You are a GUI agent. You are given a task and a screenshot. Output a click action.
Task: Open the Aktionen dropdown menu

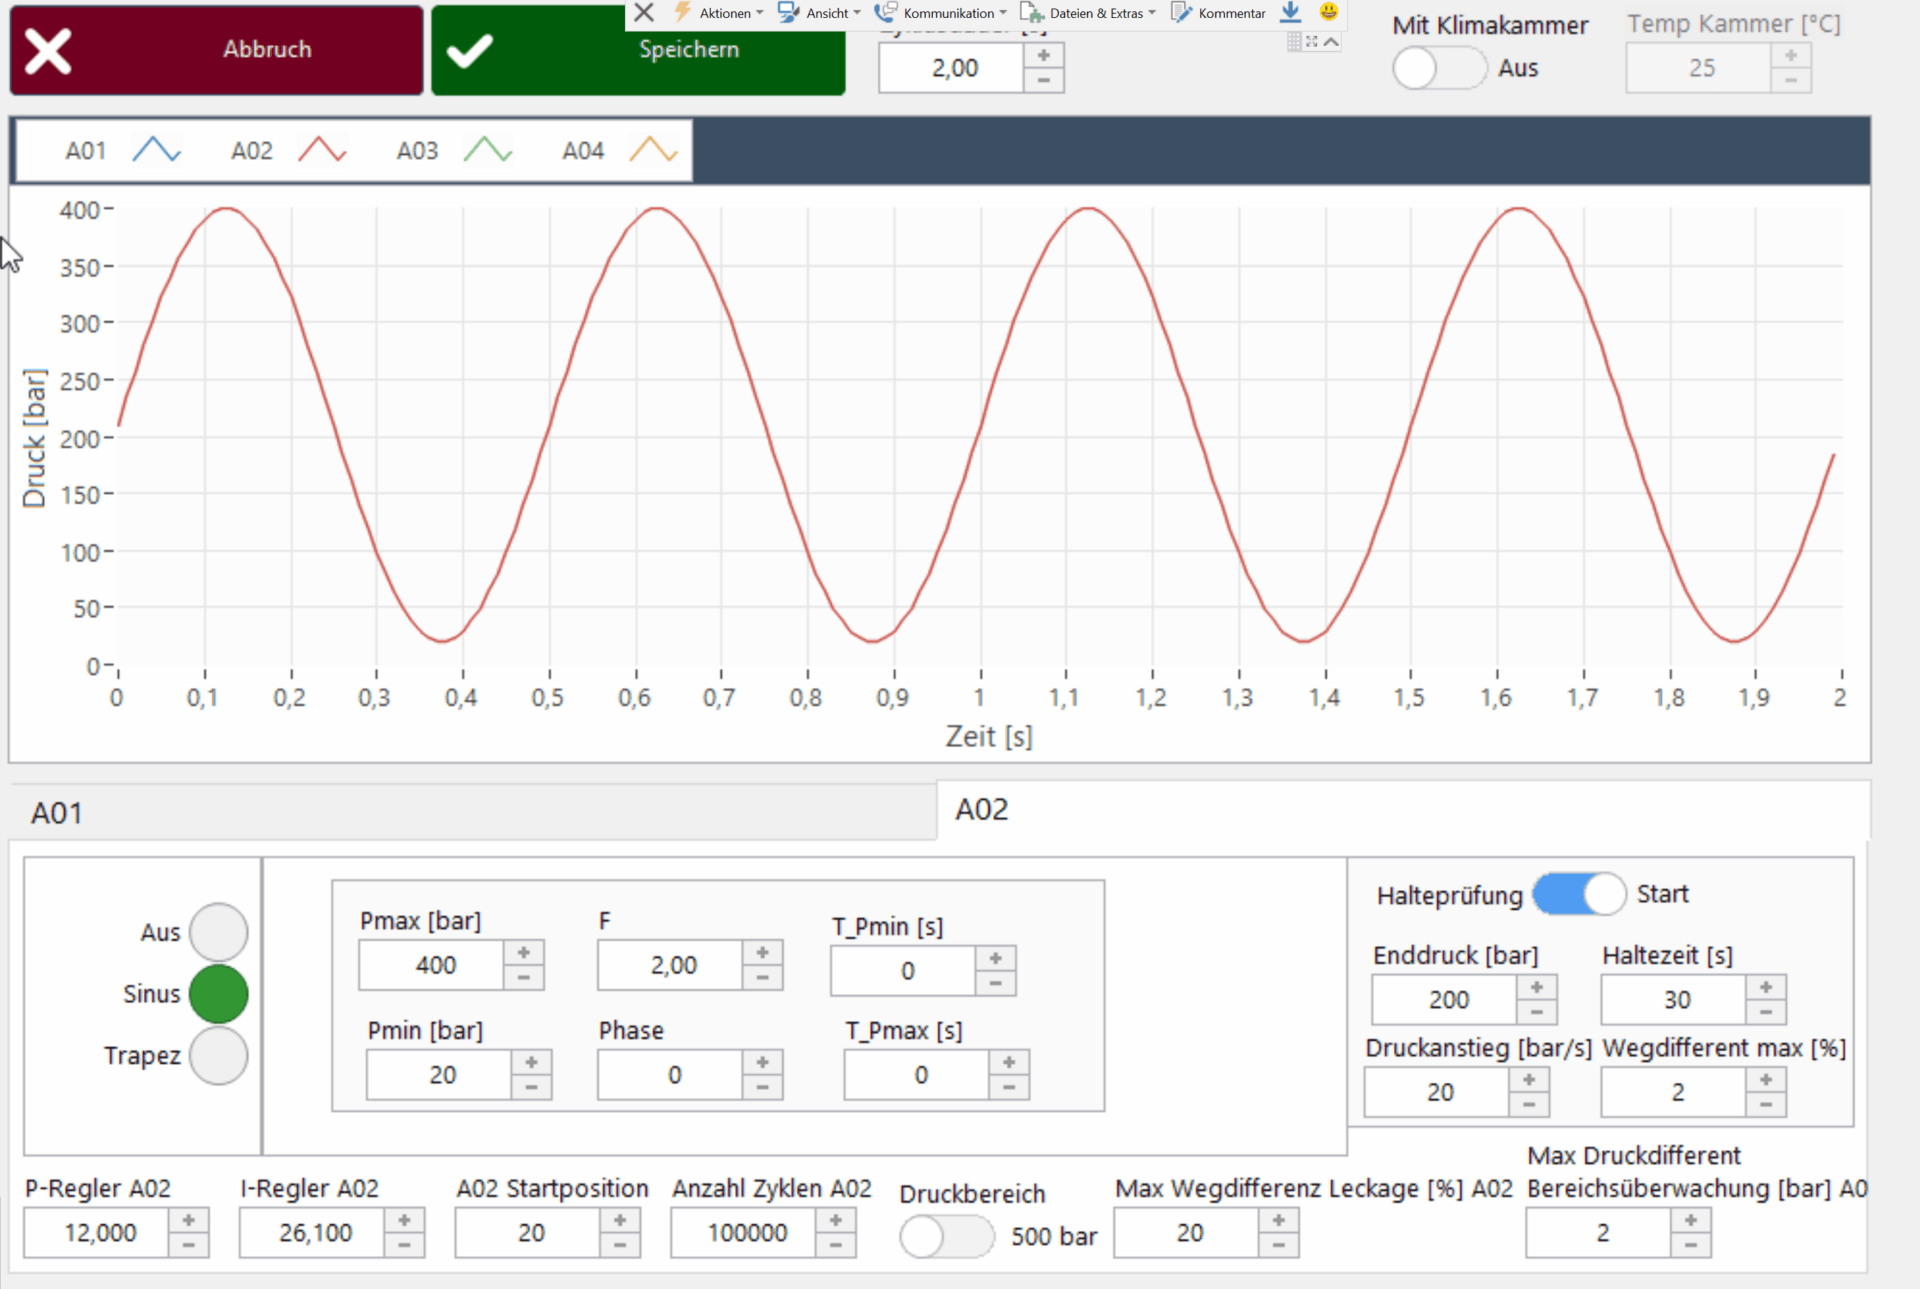pos(724,12)
